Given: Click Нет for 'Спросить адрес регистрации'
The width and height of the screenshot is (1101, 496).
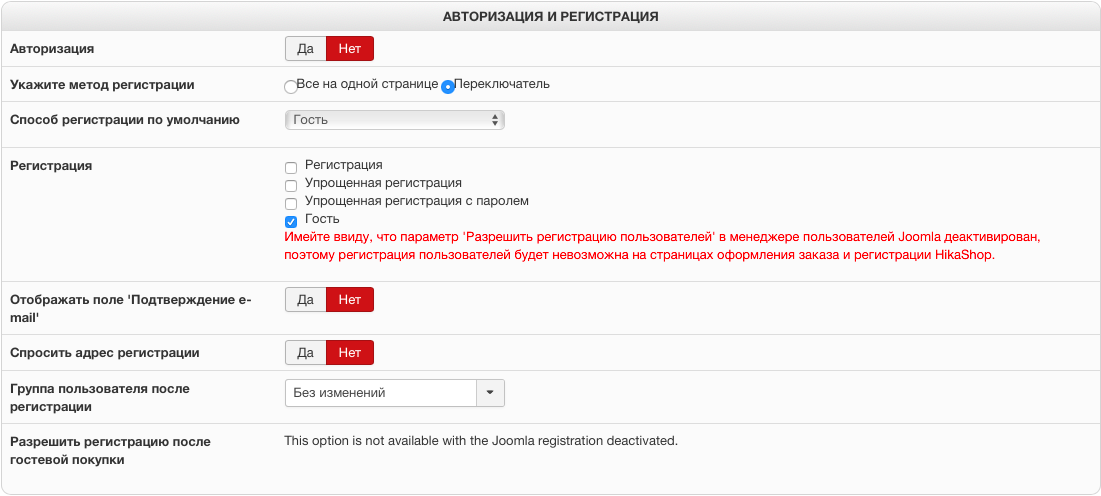Looking at the screenshot, I should coord(350,353).
